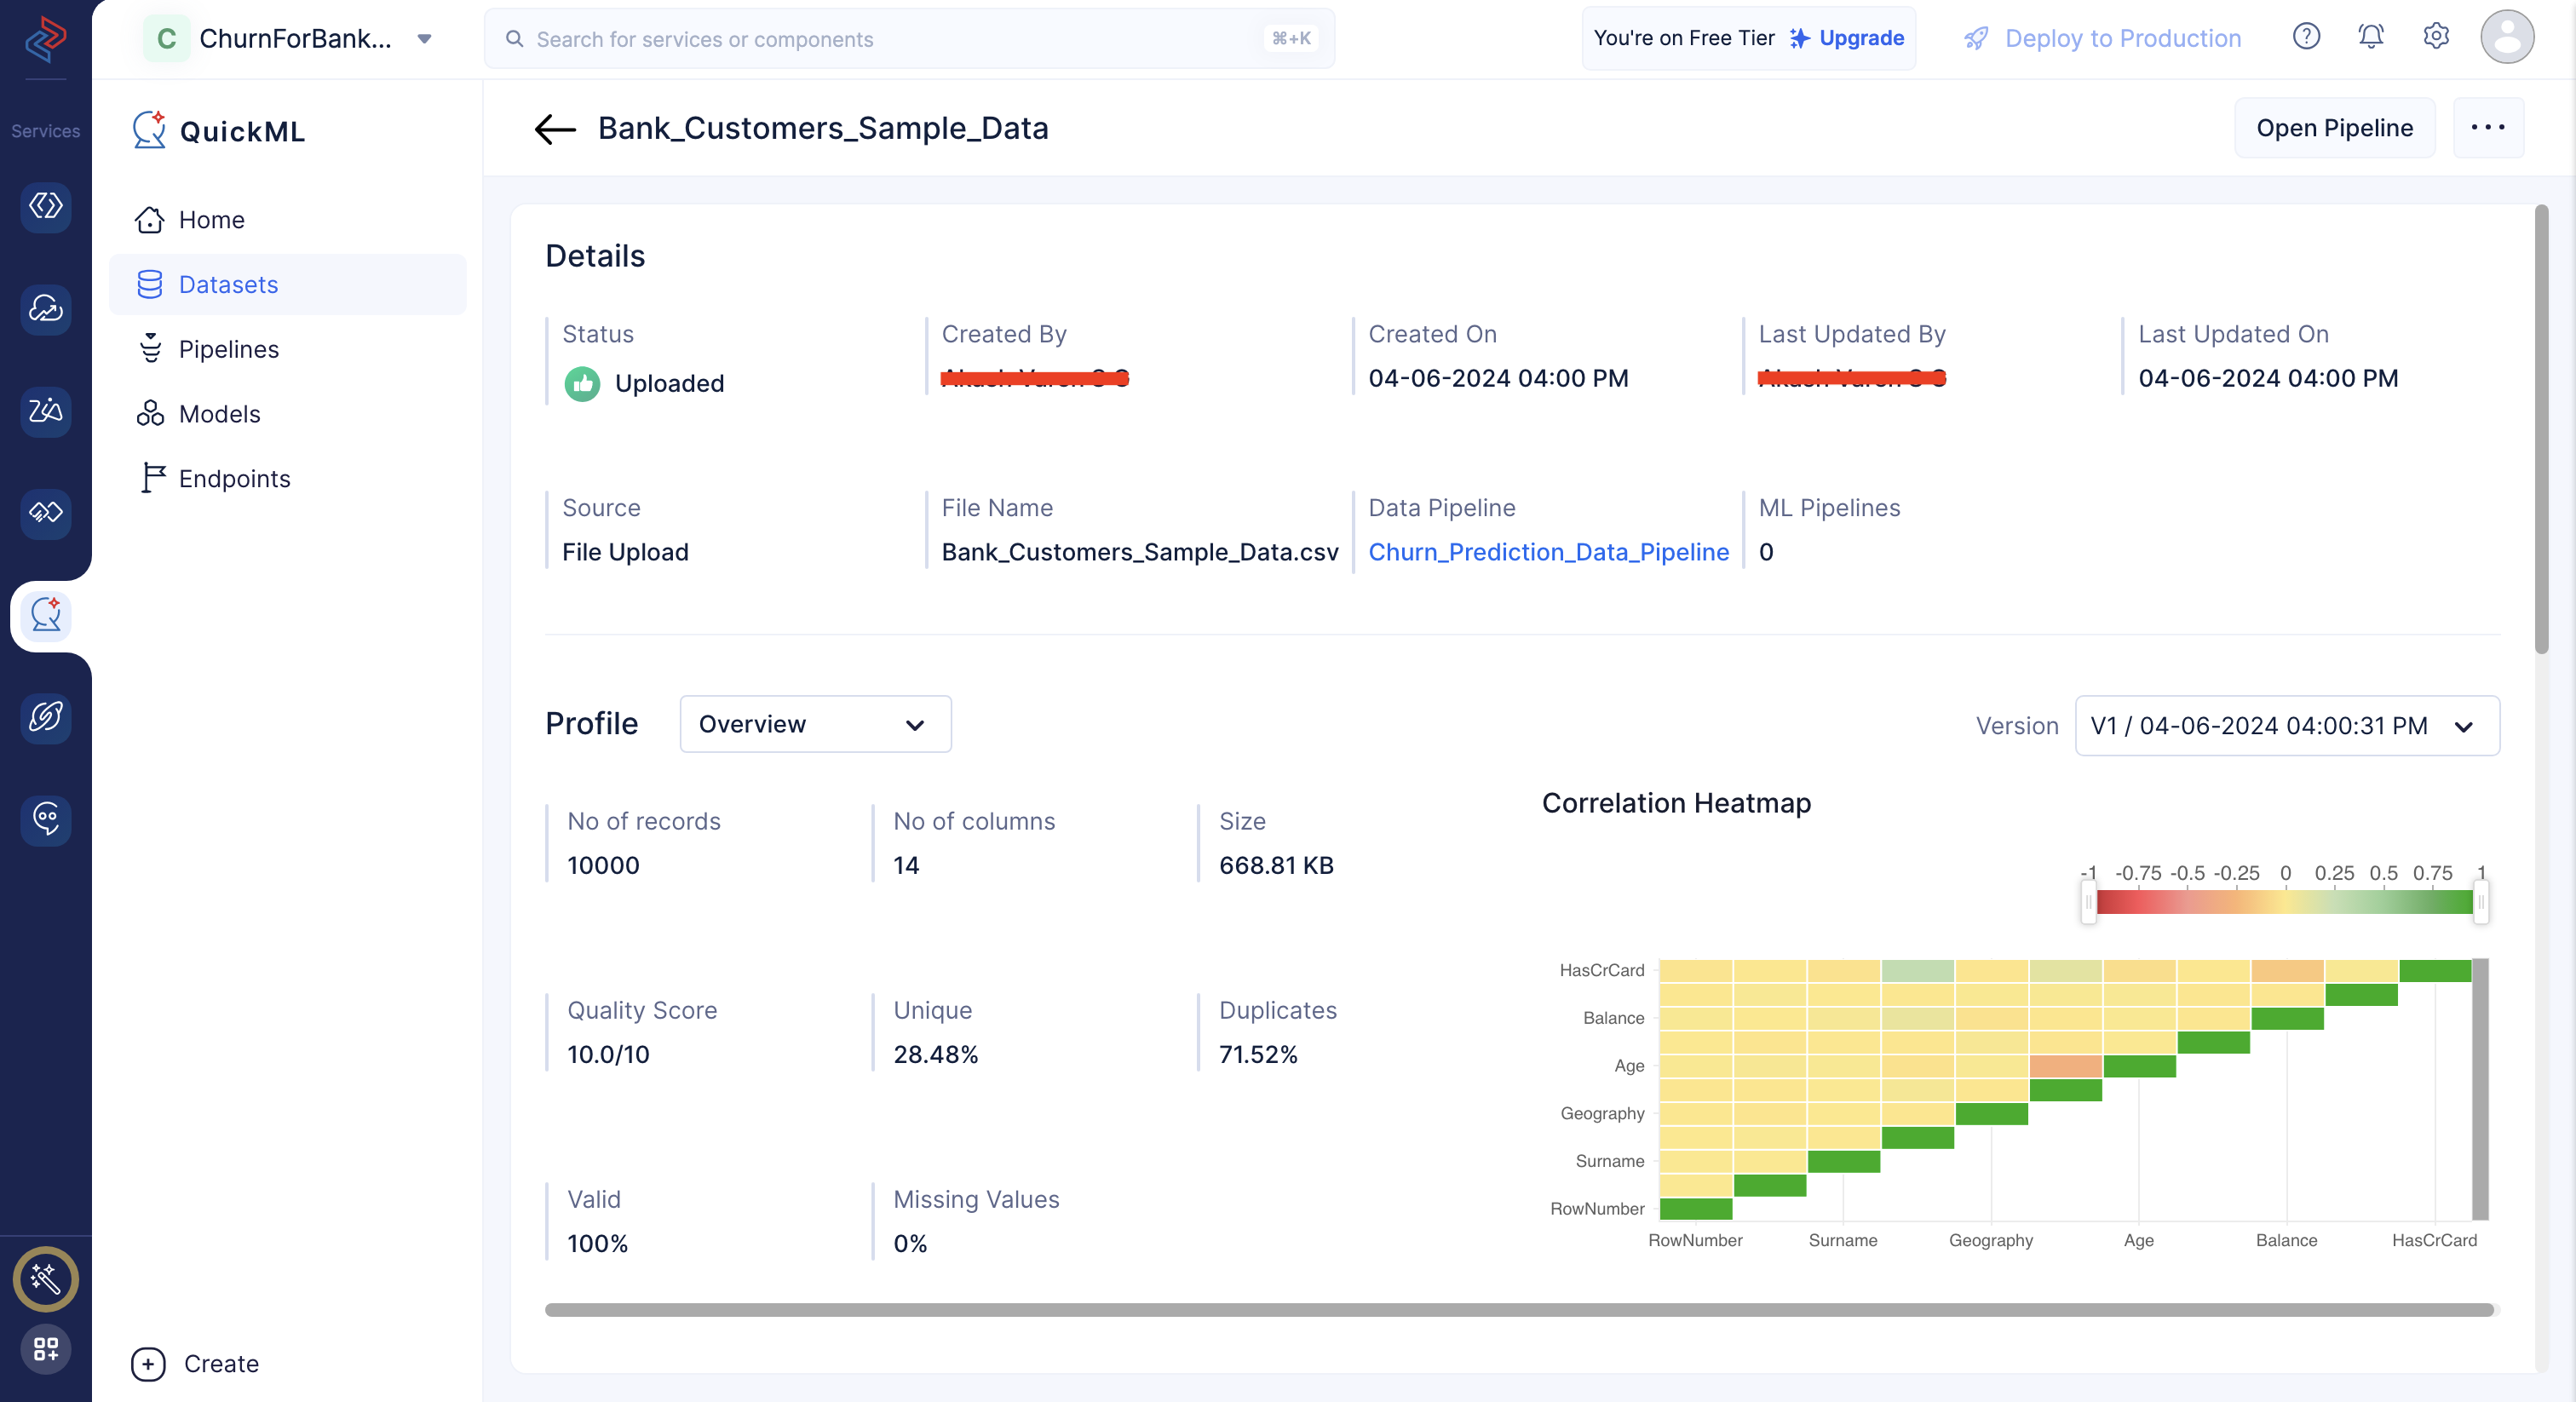Click the Datasets sidebar icon
The width and height of the screenshot is (2576, 1402).
[152, 283]
